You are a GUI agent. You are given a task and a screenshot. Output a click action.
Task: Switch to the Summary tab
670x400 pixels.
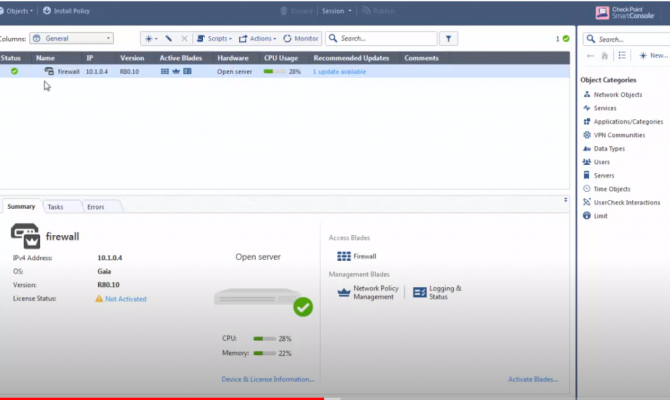tap(21, 206)
